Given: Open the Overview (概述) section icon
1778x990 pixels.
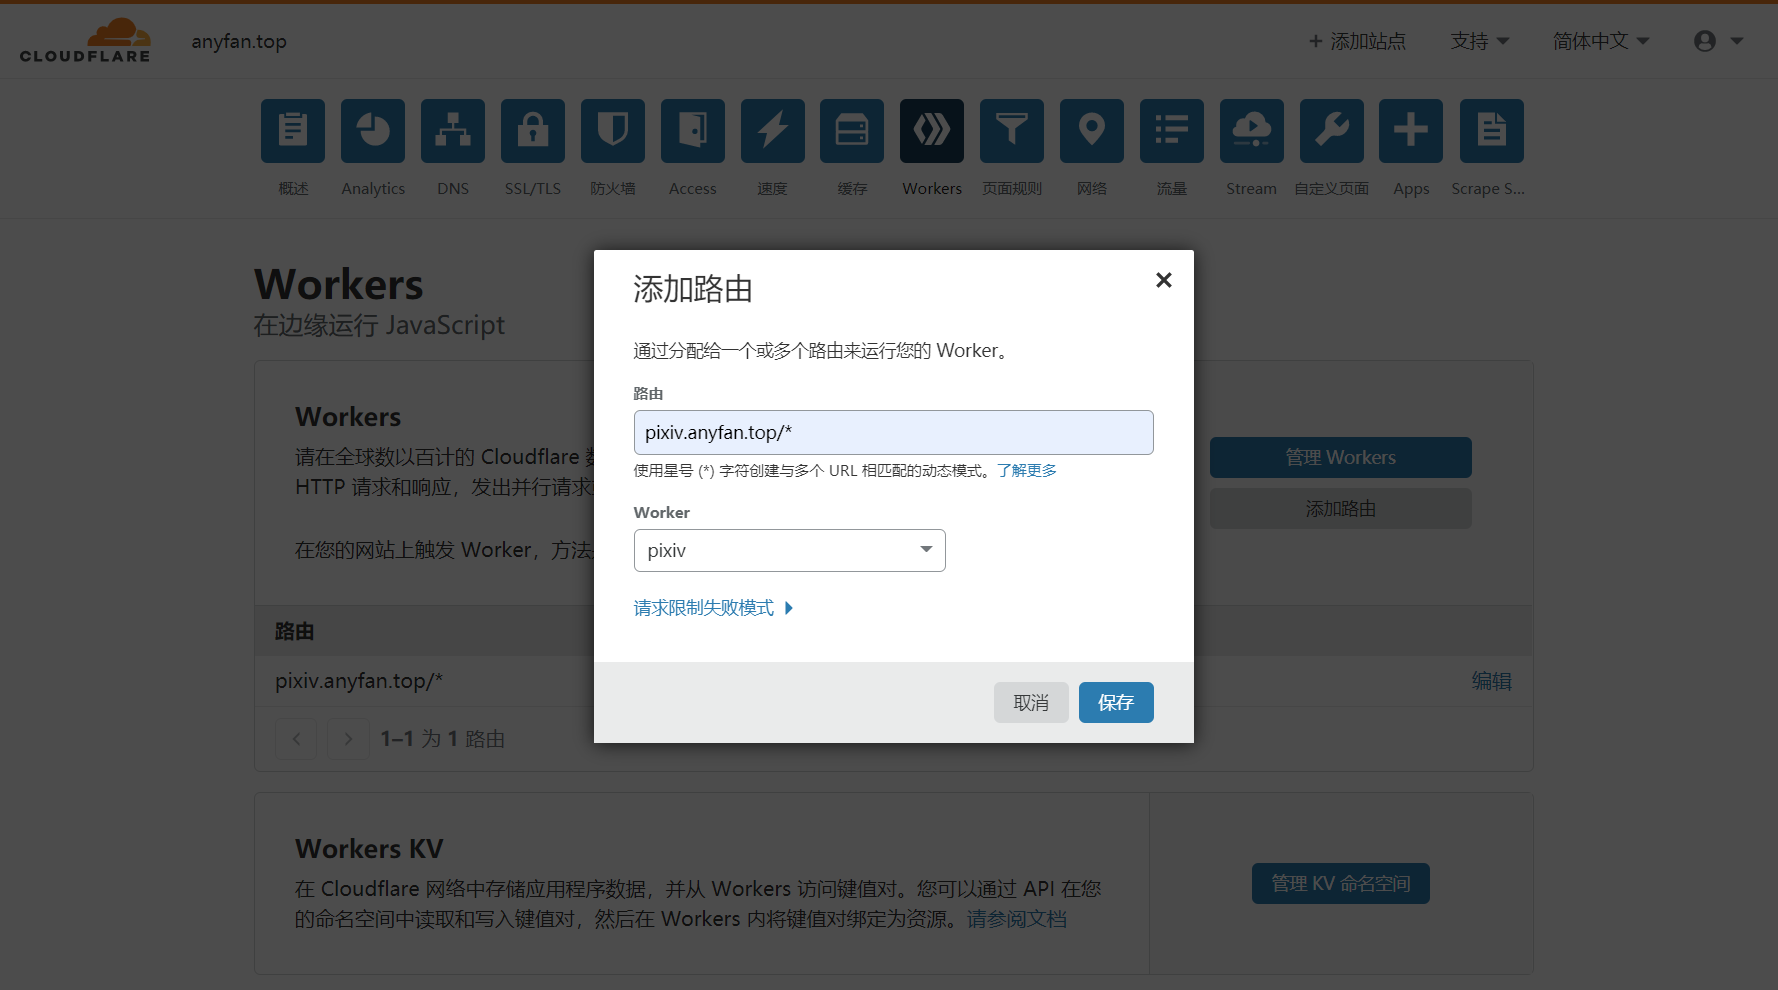Looking at the screenshot, I should click(293, 131).
